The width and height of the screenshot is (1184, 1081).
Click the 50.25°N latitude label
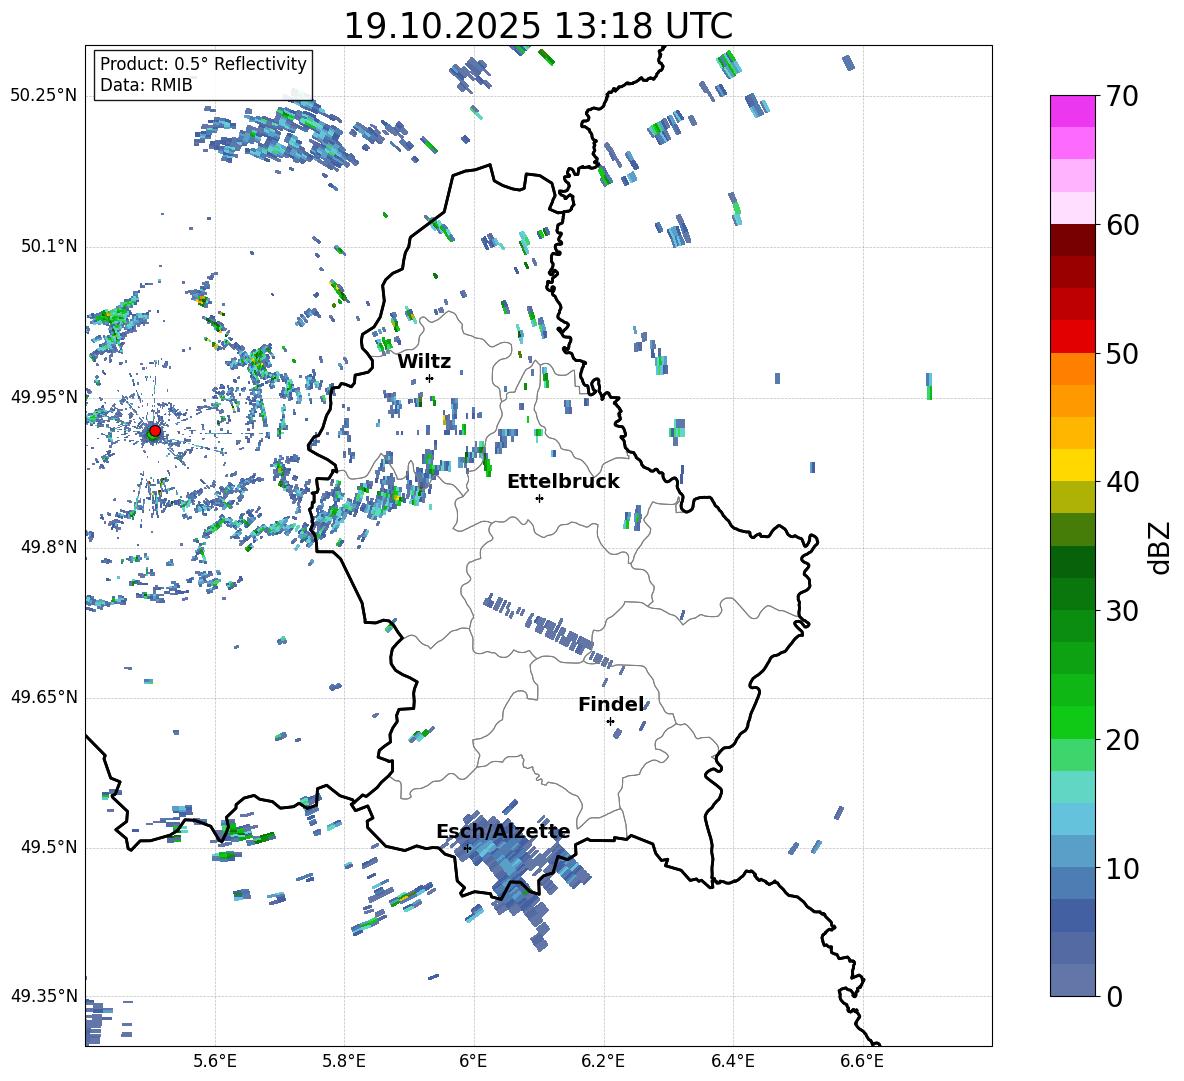click(x=44, y=96)
